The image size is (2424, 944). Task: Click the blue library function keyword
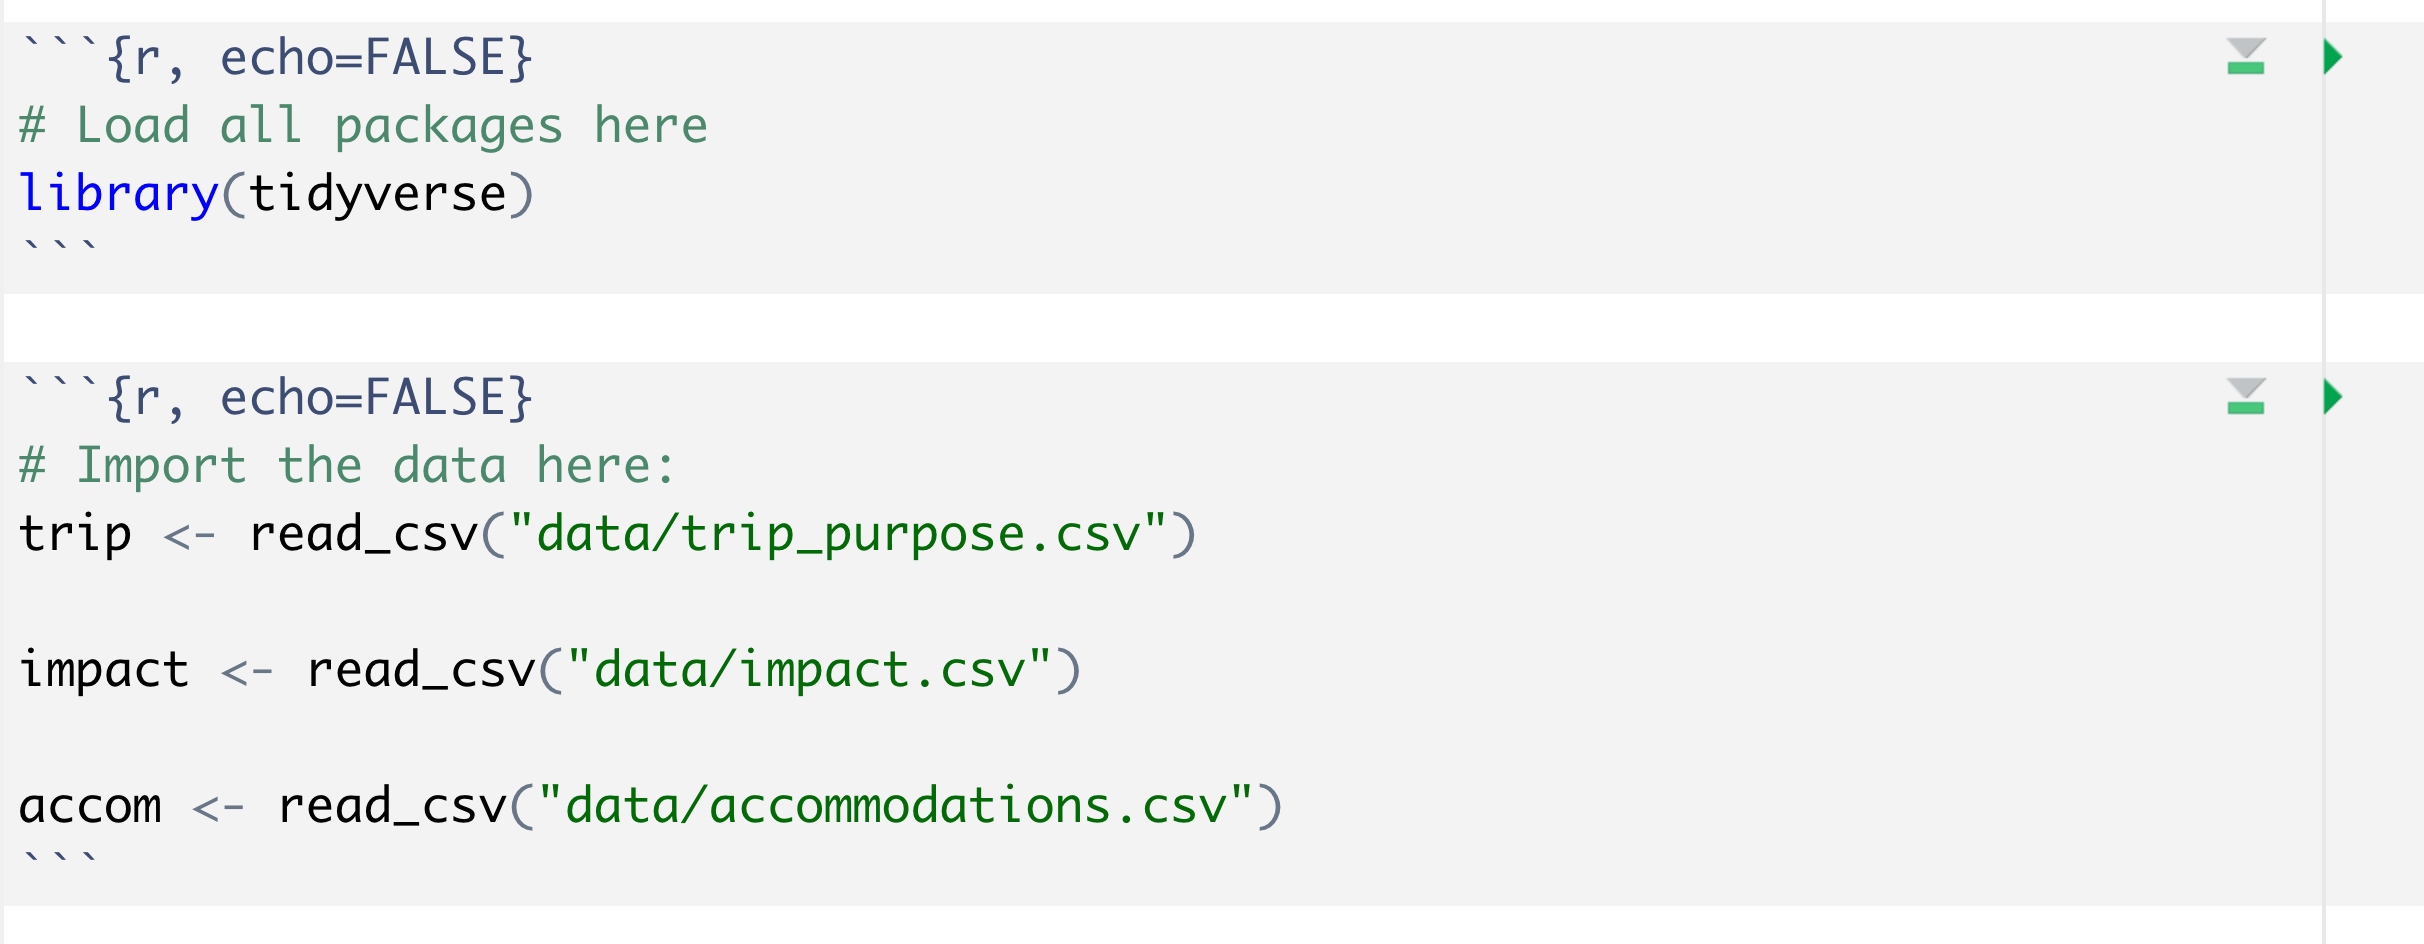[x=118, y=194]
